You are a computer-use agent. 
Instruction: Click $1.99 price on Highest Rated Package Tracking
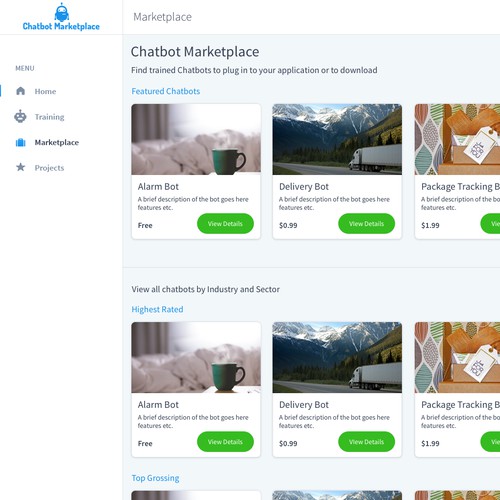pyautogui.click(x=430, y=443)
